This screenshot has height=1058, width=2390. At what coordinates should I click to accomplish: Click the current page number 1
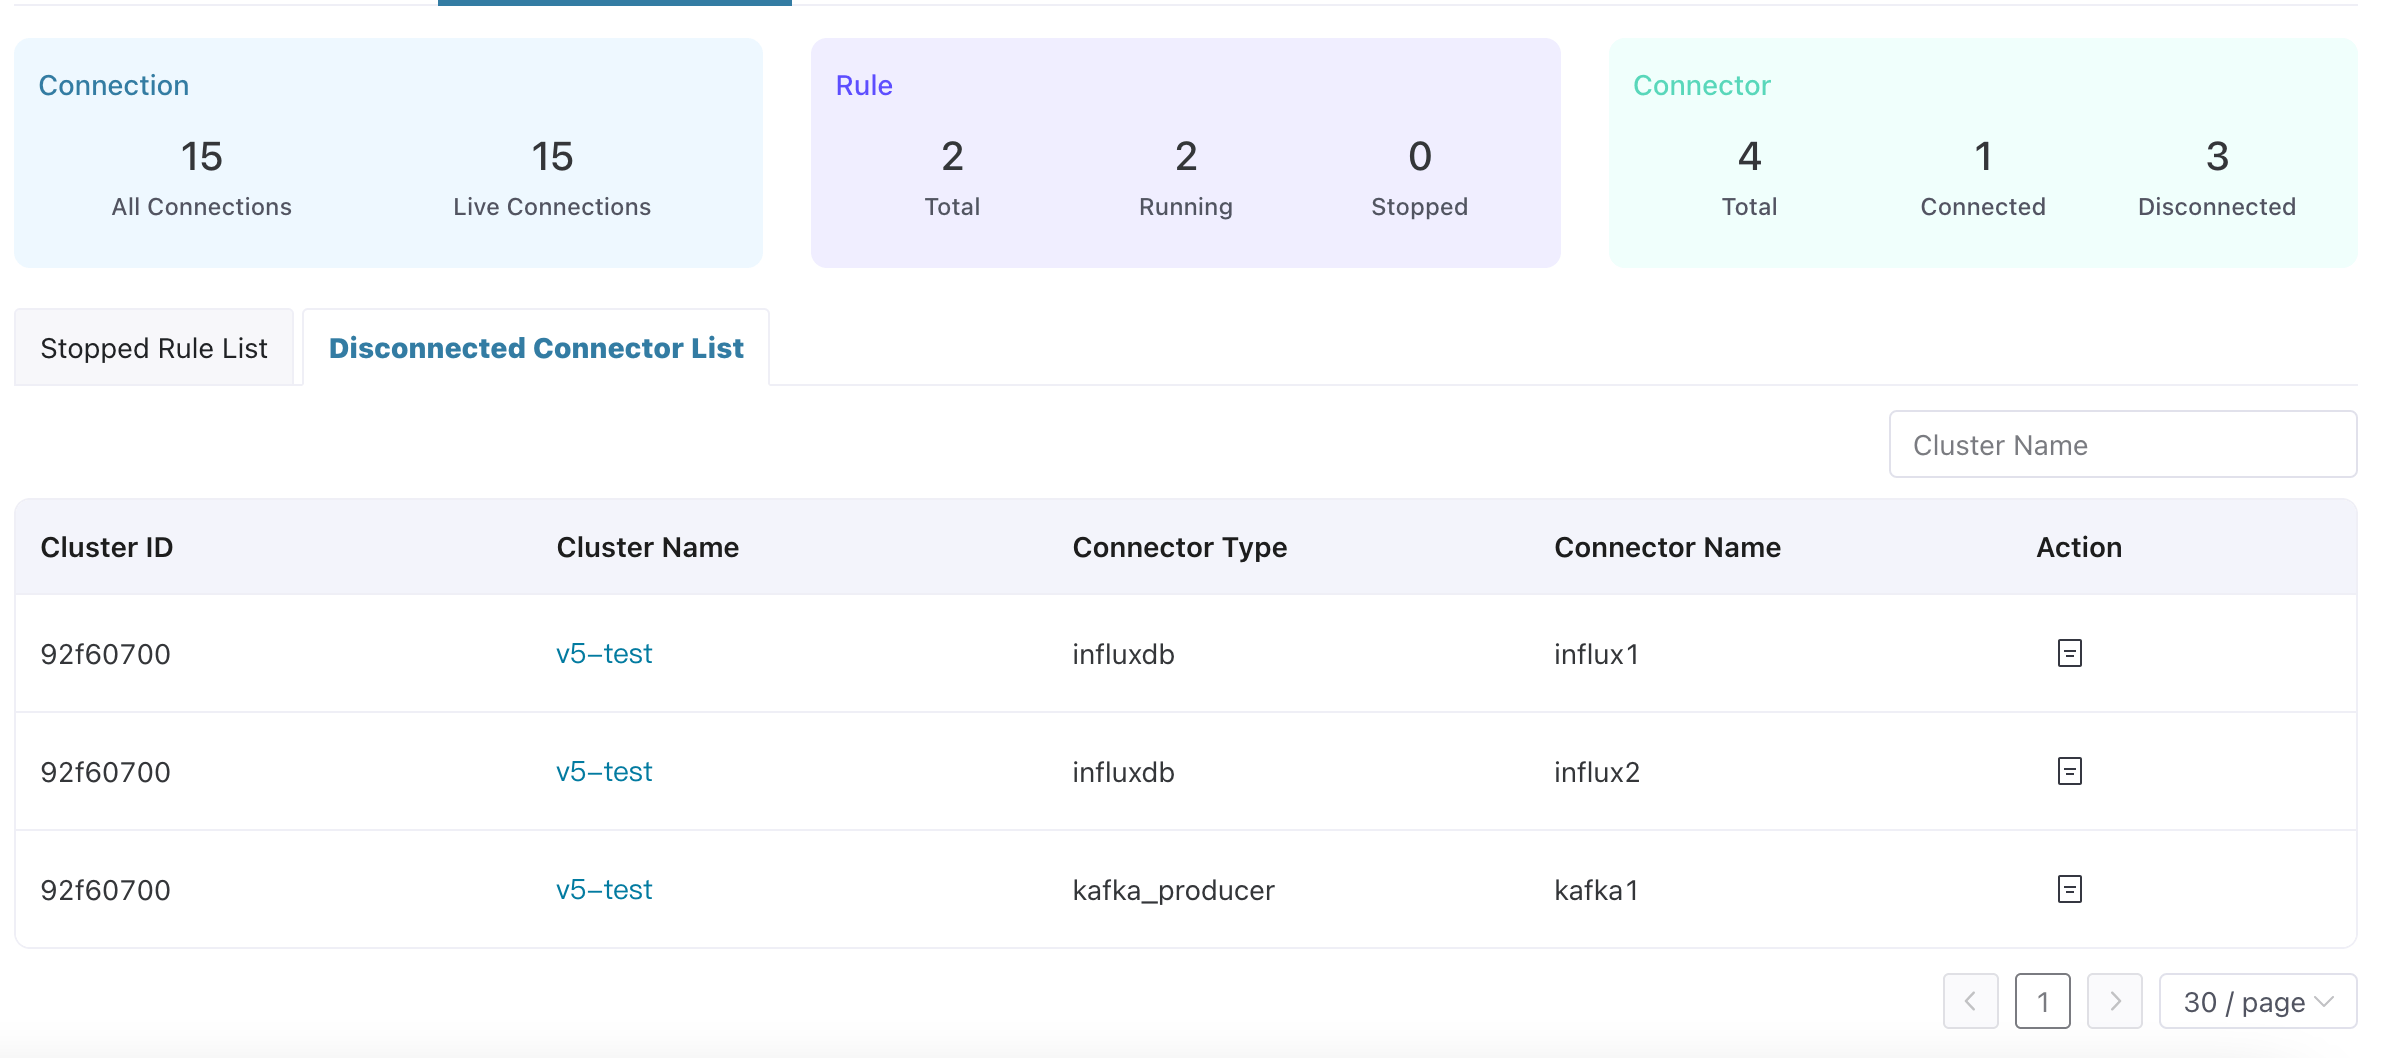pos(2043,1001)
